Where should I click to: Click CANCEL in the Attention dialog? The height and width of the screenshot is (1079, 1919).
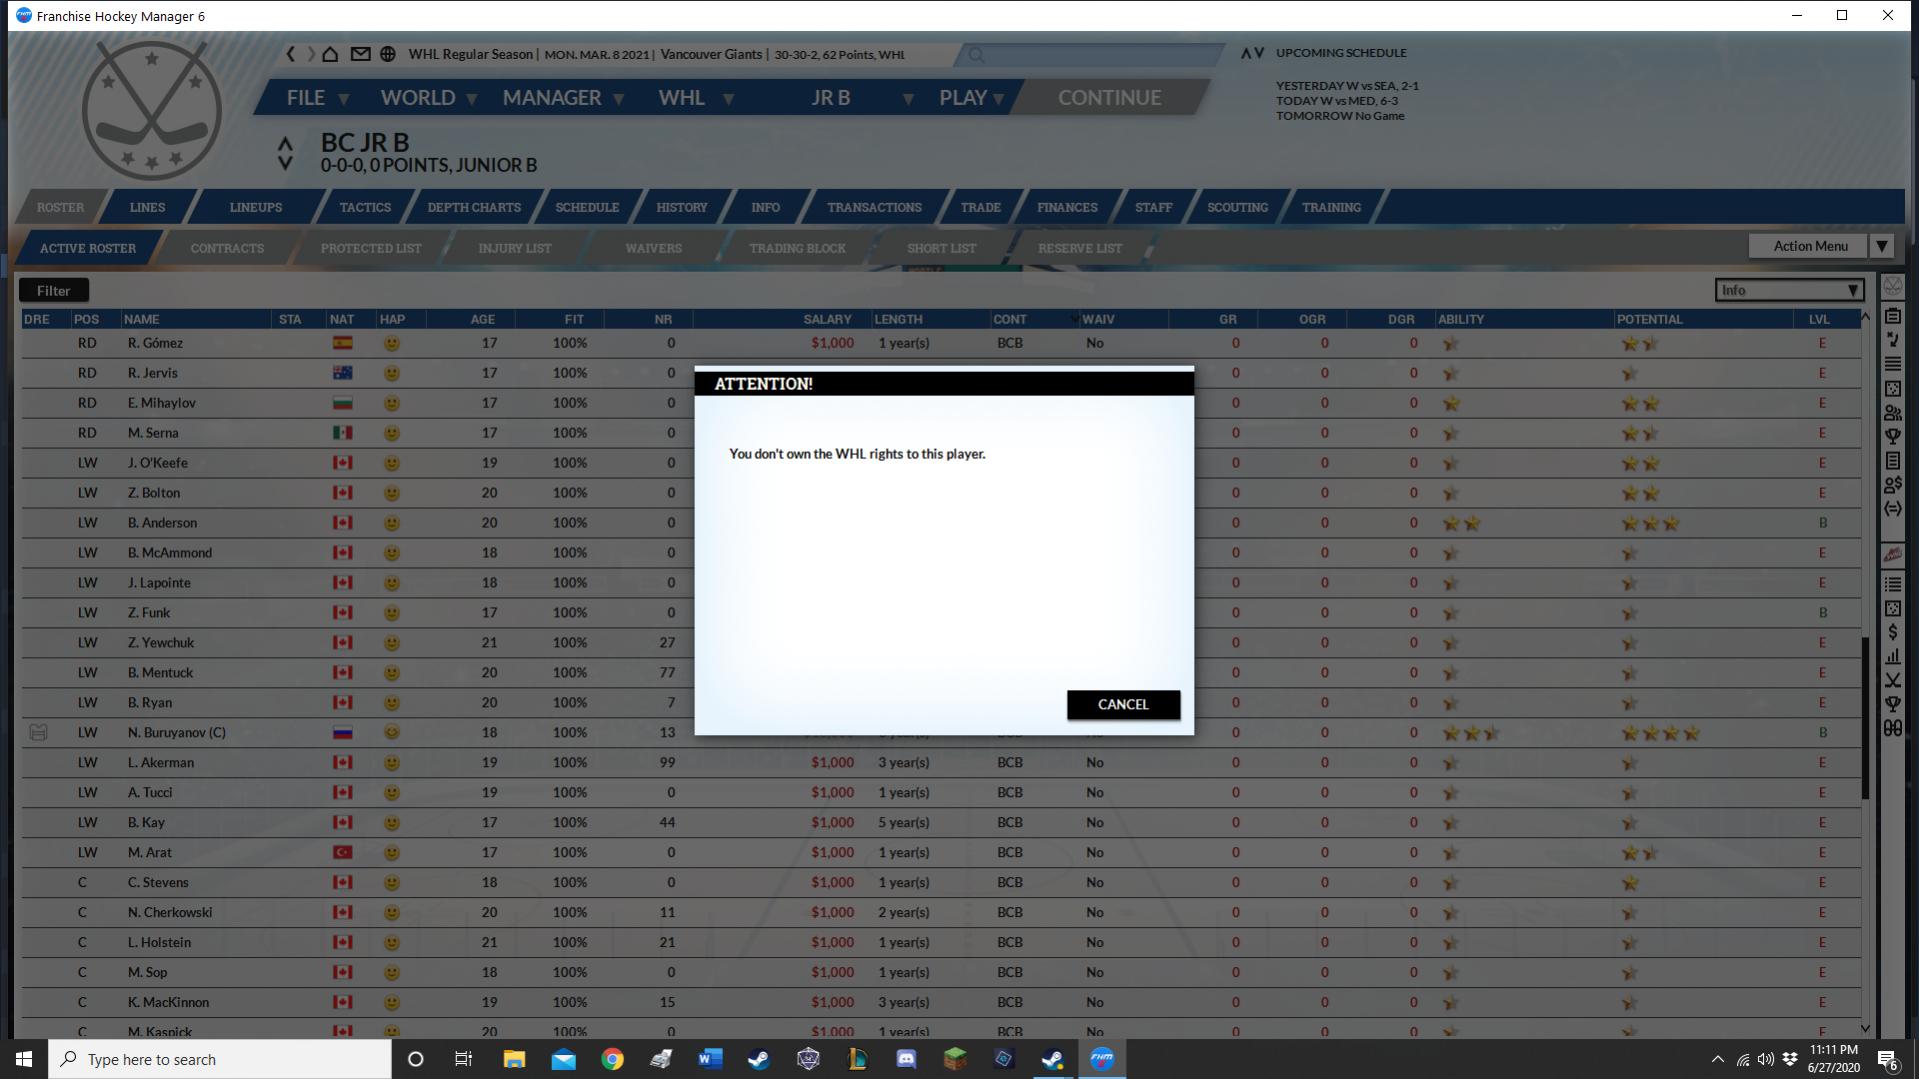pyautogui.click(x=1123, y=704)
